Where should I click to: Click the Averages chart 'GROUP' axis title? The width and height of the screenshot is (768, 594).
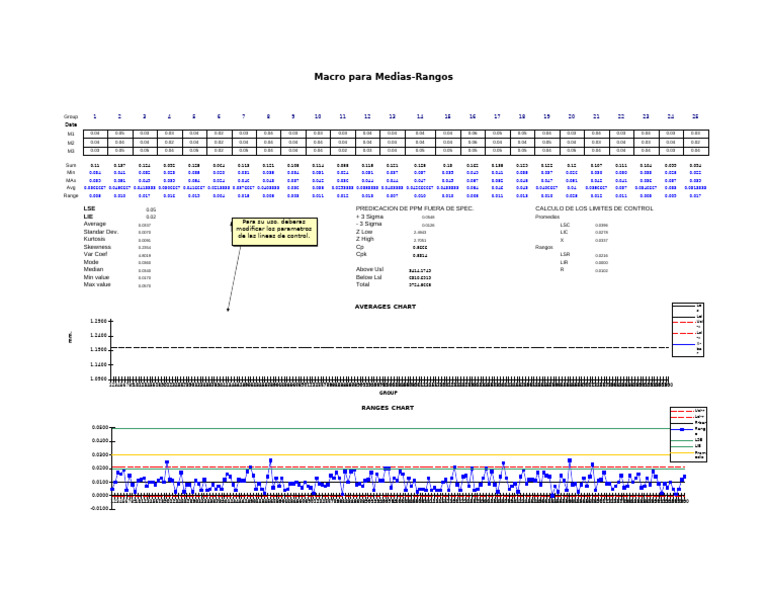point(388,393)
